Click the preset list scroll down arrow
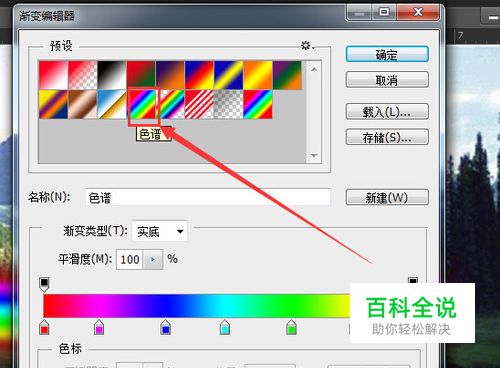Image resolution: width=500 pixels, height=368 pixels. coord(314,155)
